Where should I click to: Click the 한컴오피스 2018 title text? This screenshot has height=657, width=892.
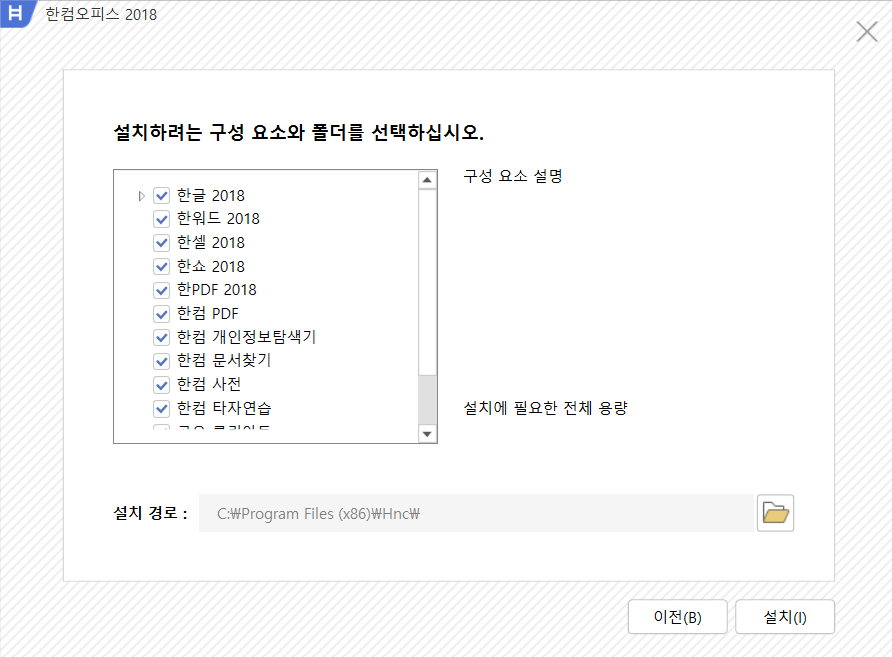click(101, 14)
